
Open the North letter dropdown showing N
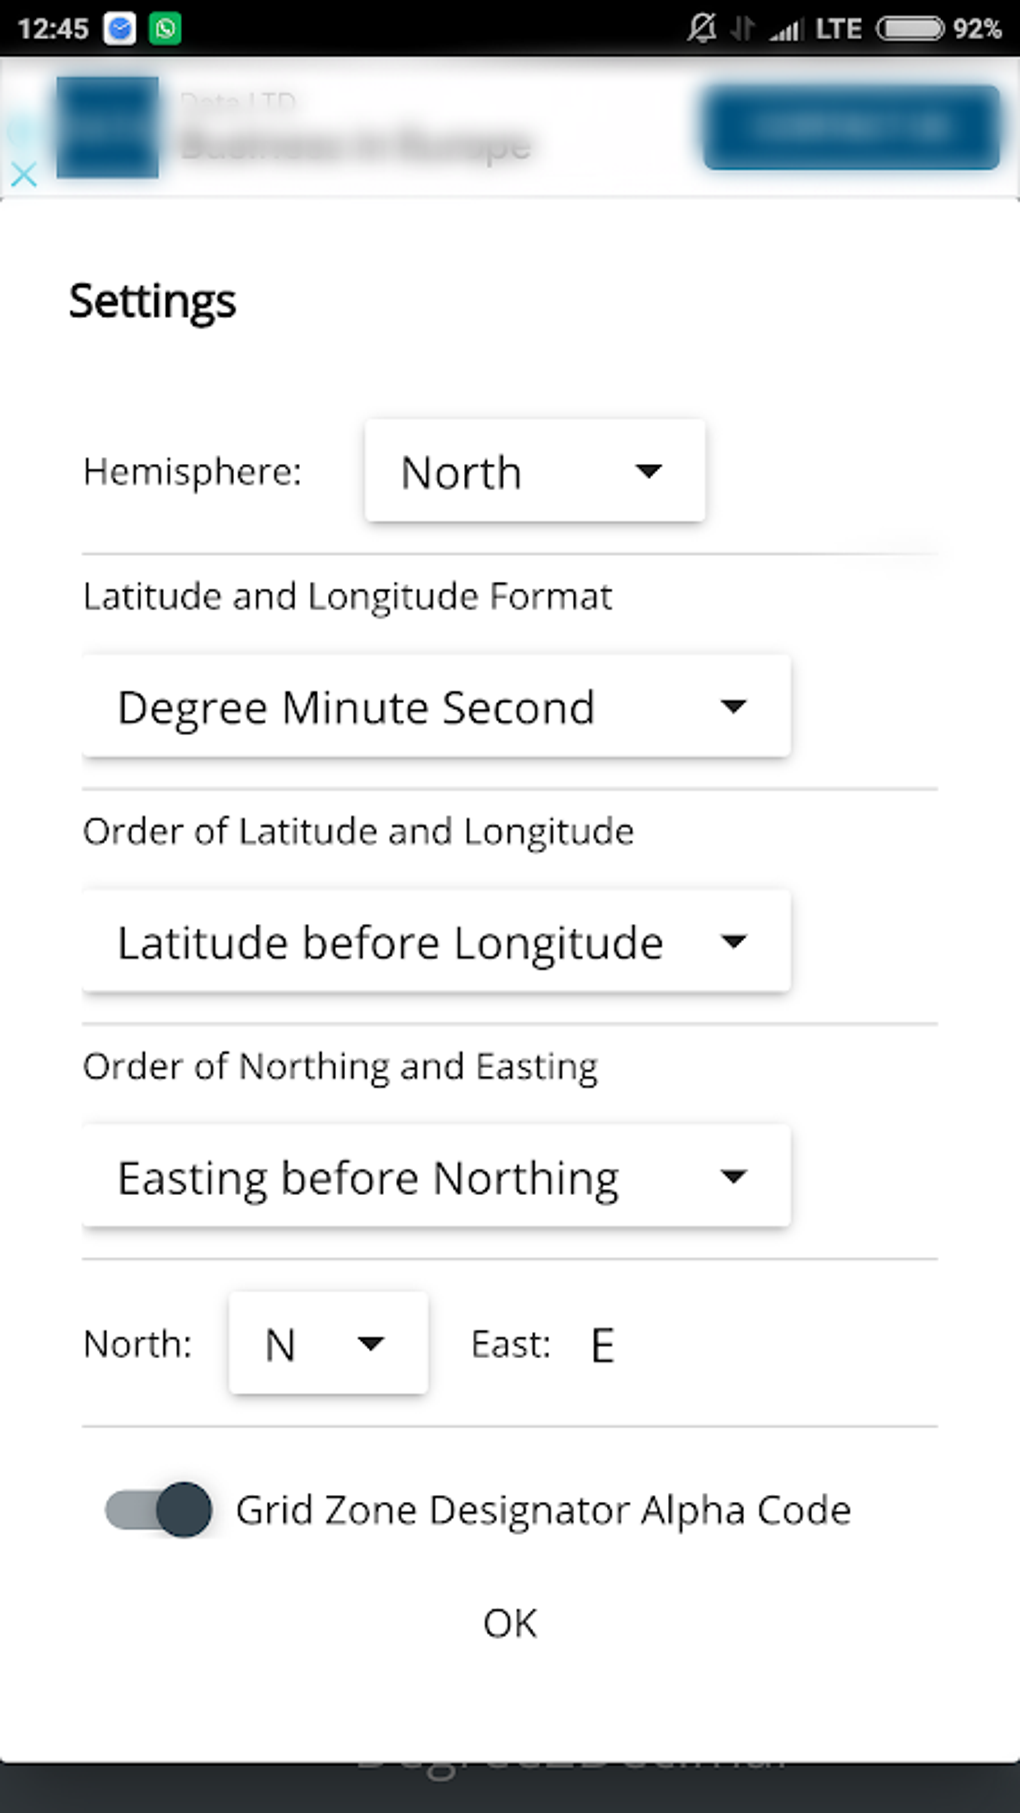pos(328,1343)
